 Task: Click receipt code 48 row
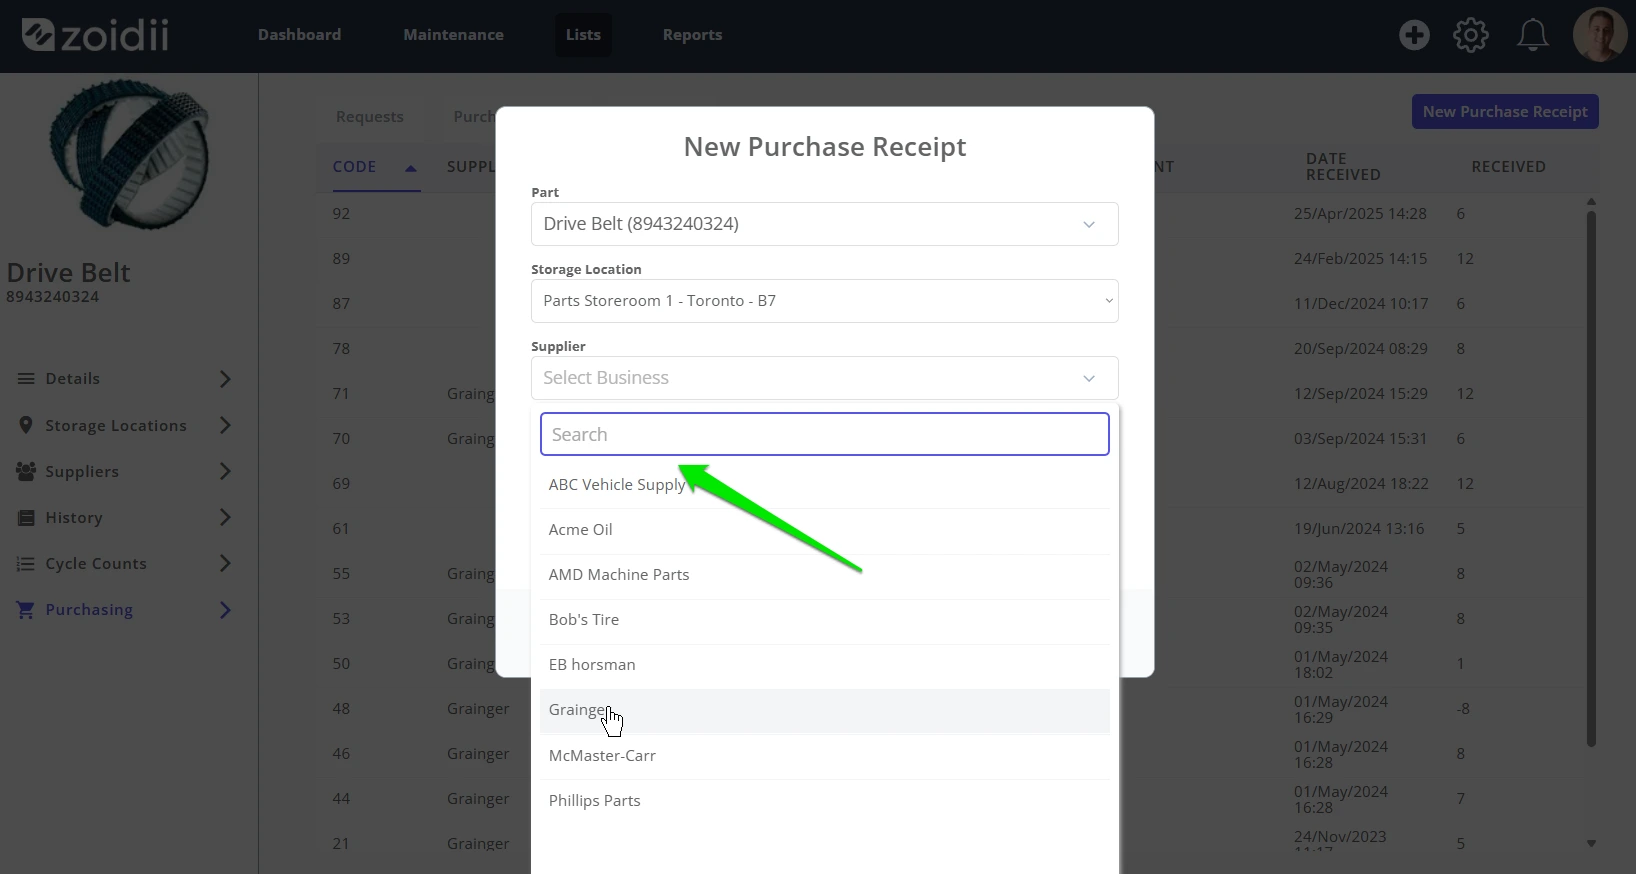coord(341,709)
